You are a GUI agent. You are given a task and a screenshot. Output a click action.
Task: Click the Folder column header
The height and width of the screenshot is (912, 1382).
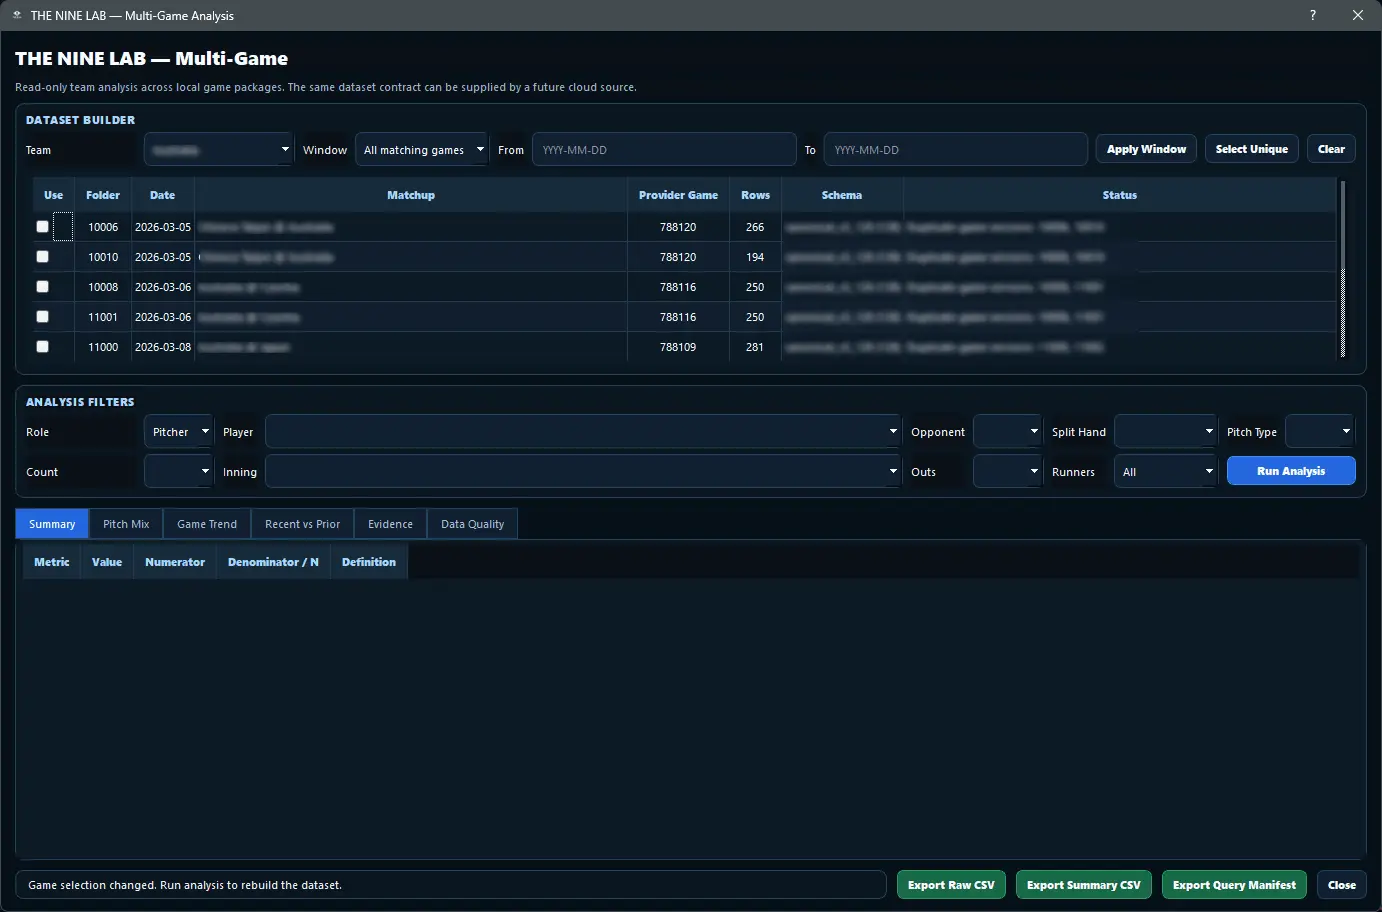103,195
